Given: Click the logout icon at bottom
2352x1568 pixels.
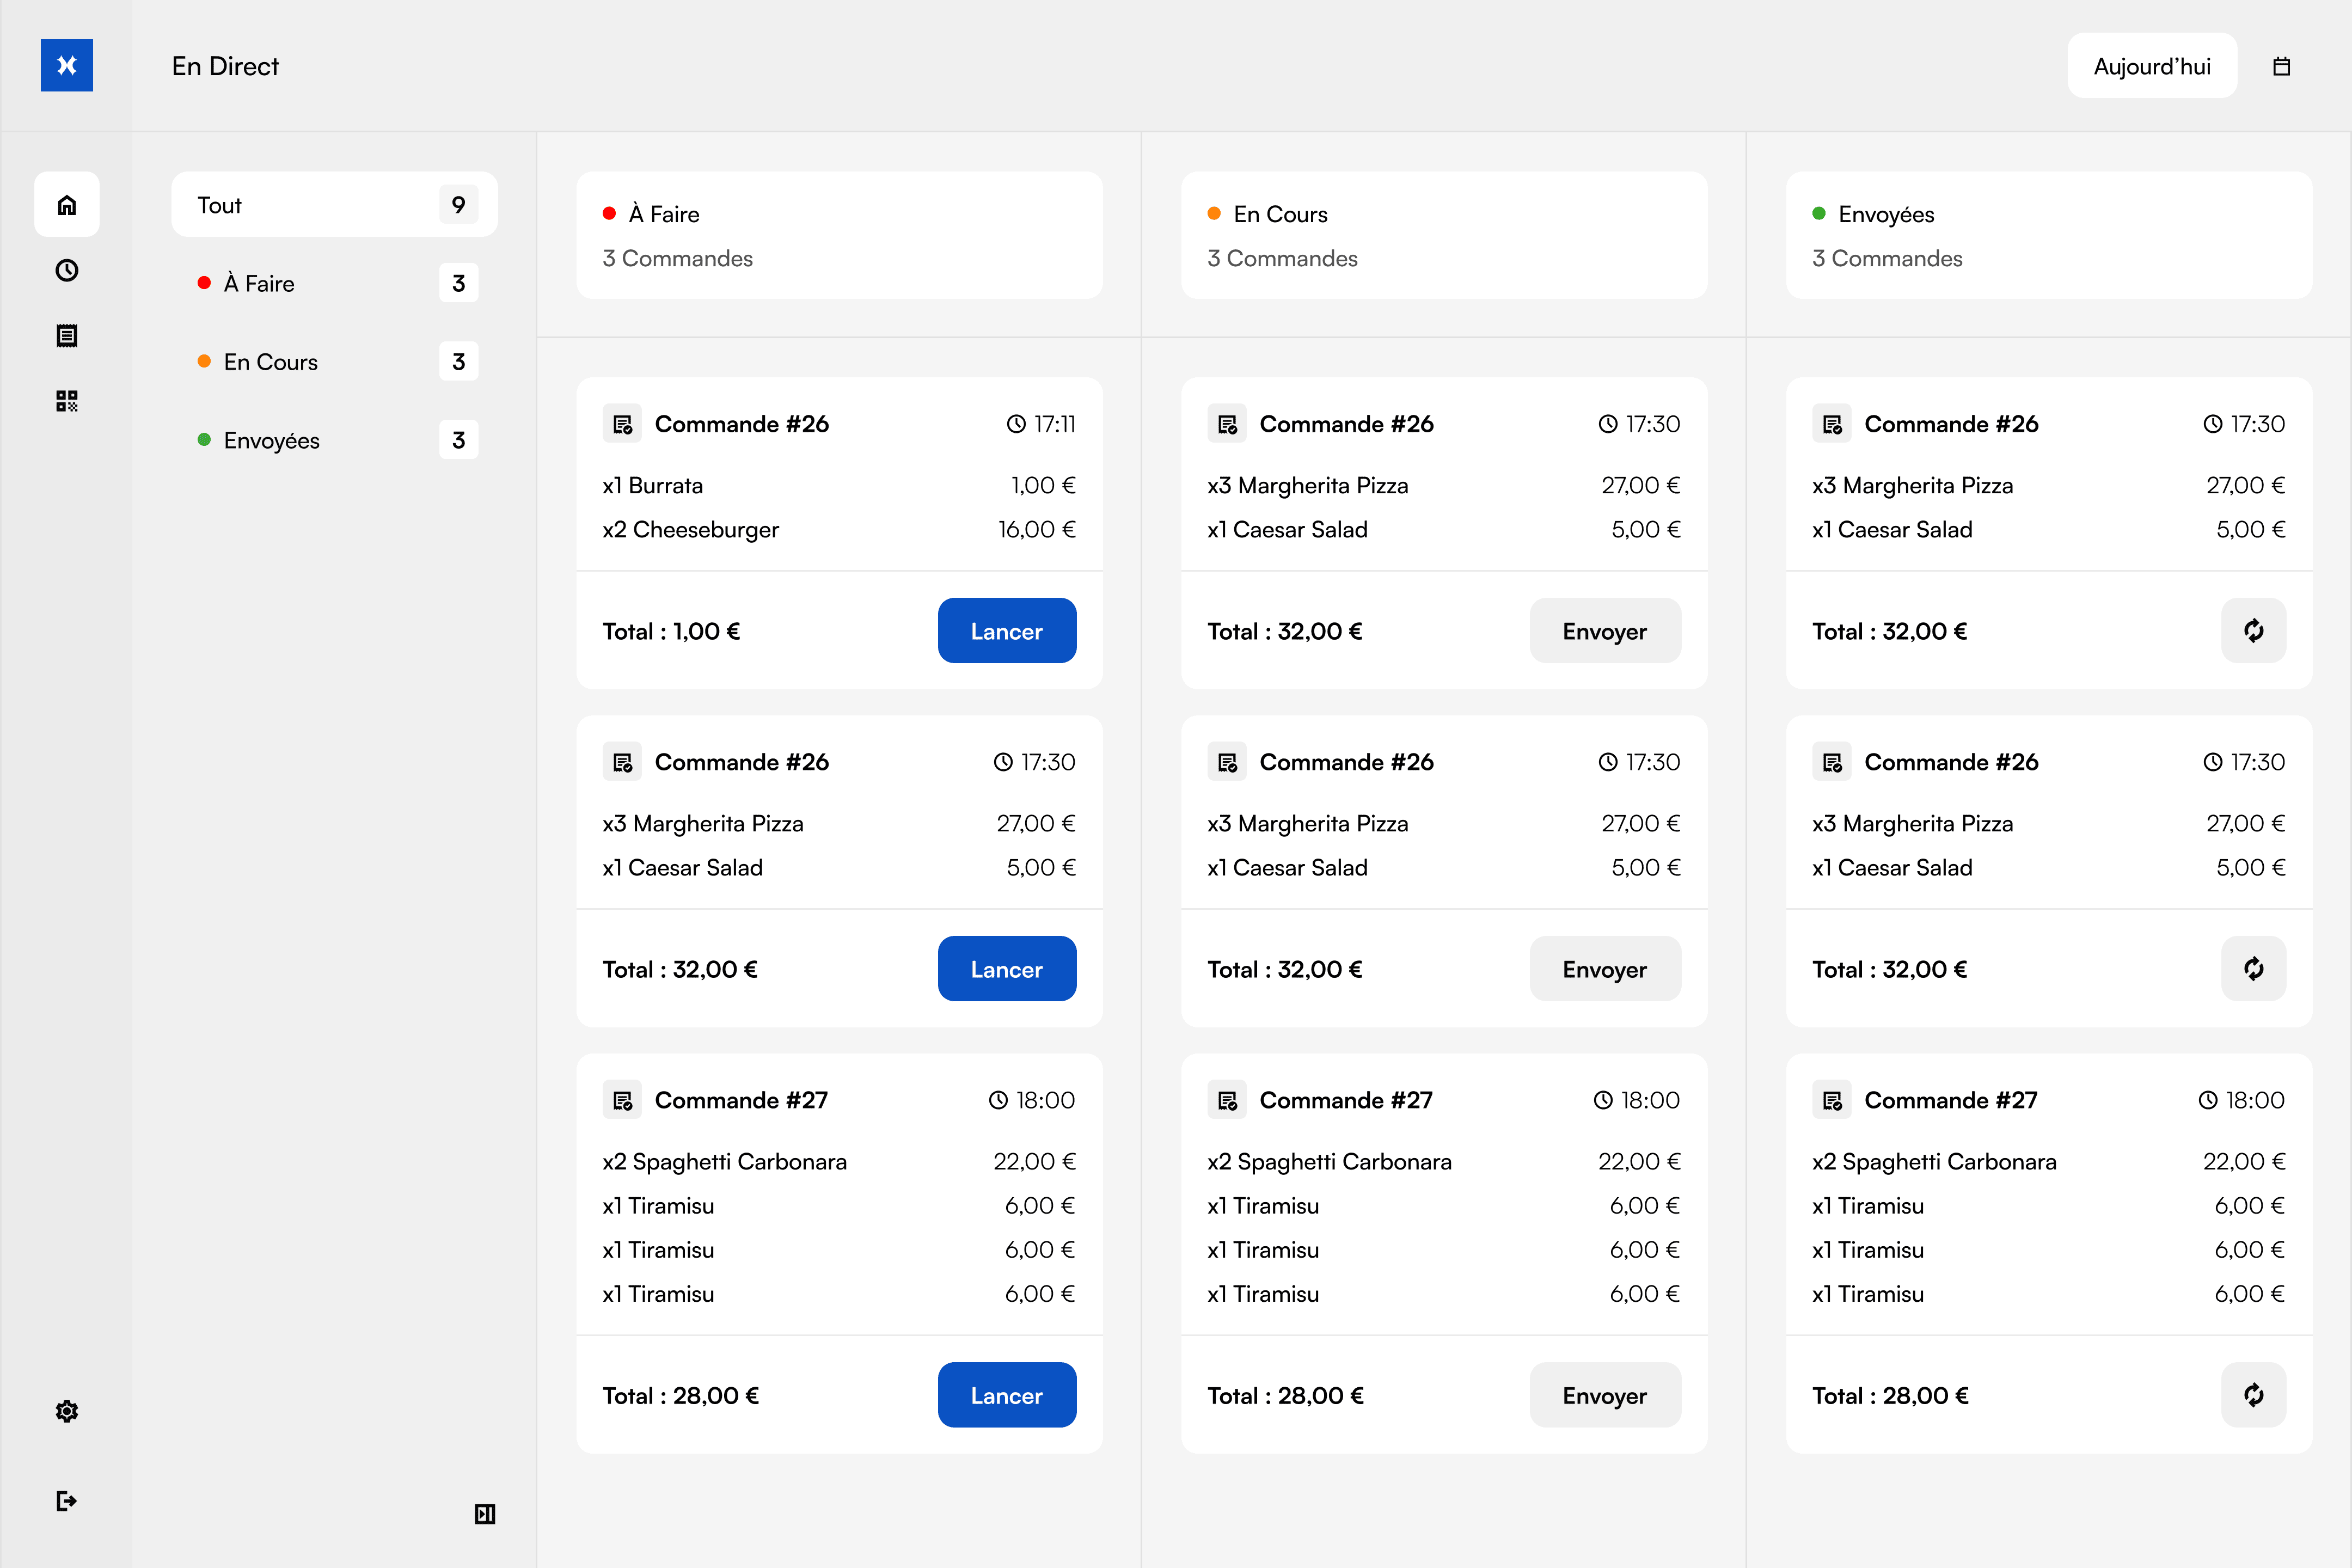Looking at the screenshot, I should 67,1500.
